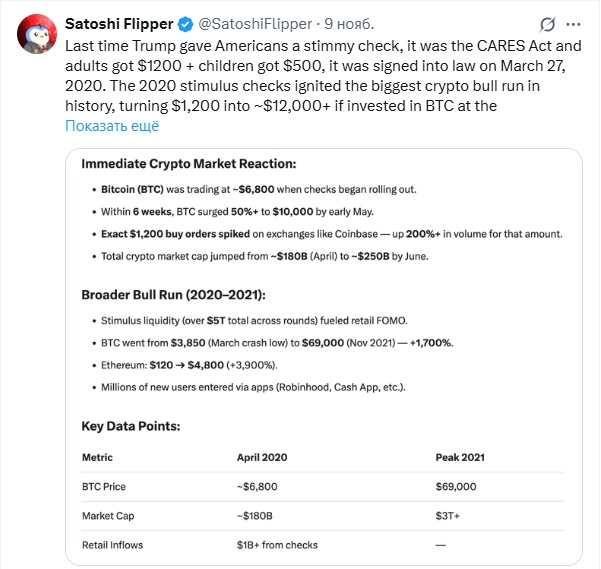Click the "Metric" column header

(97, 457)
